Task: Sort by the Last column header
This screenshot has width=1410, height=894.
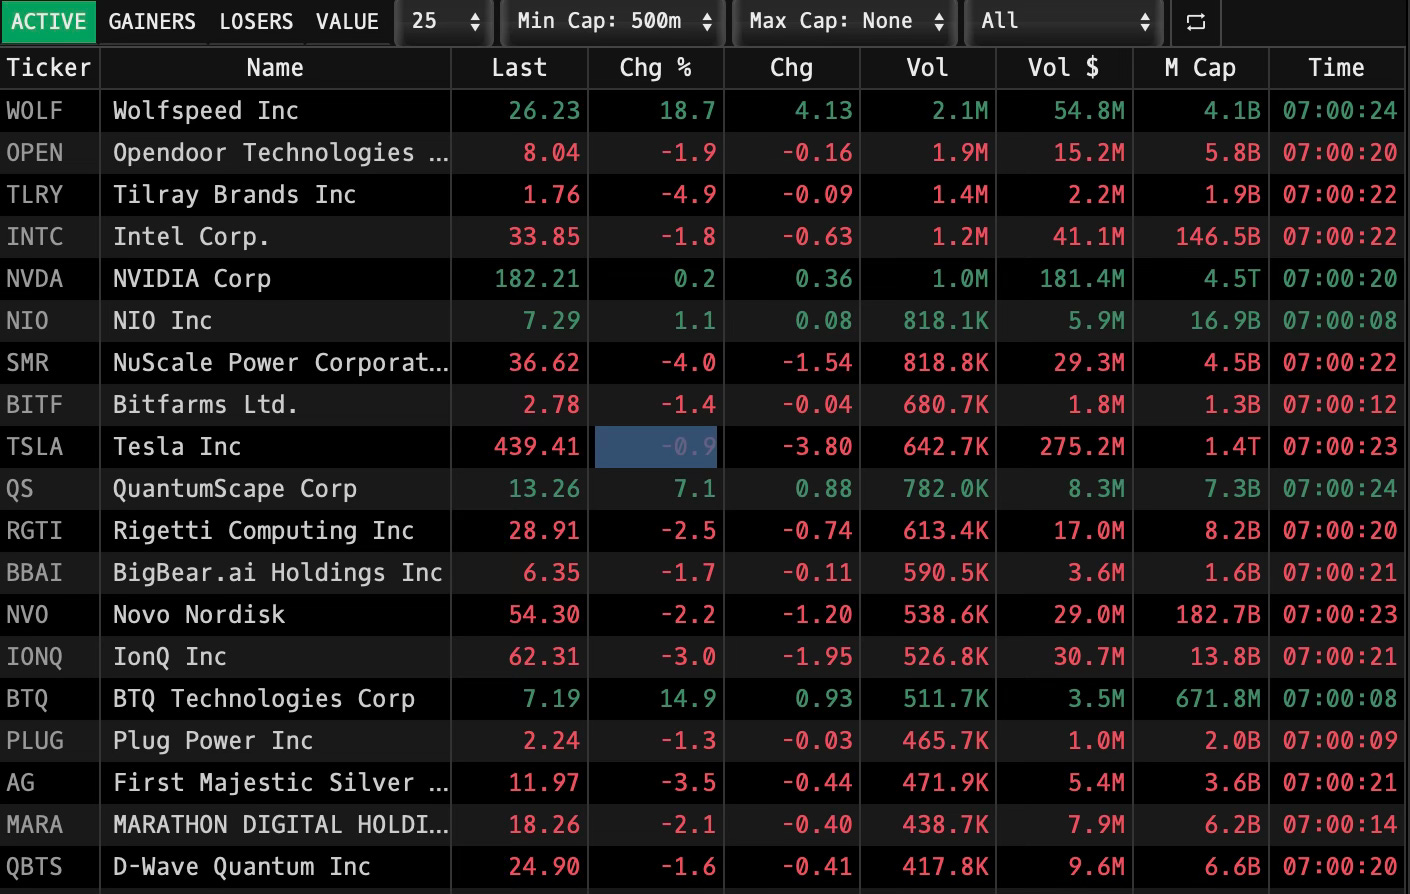Action: [x=520, y=68]
